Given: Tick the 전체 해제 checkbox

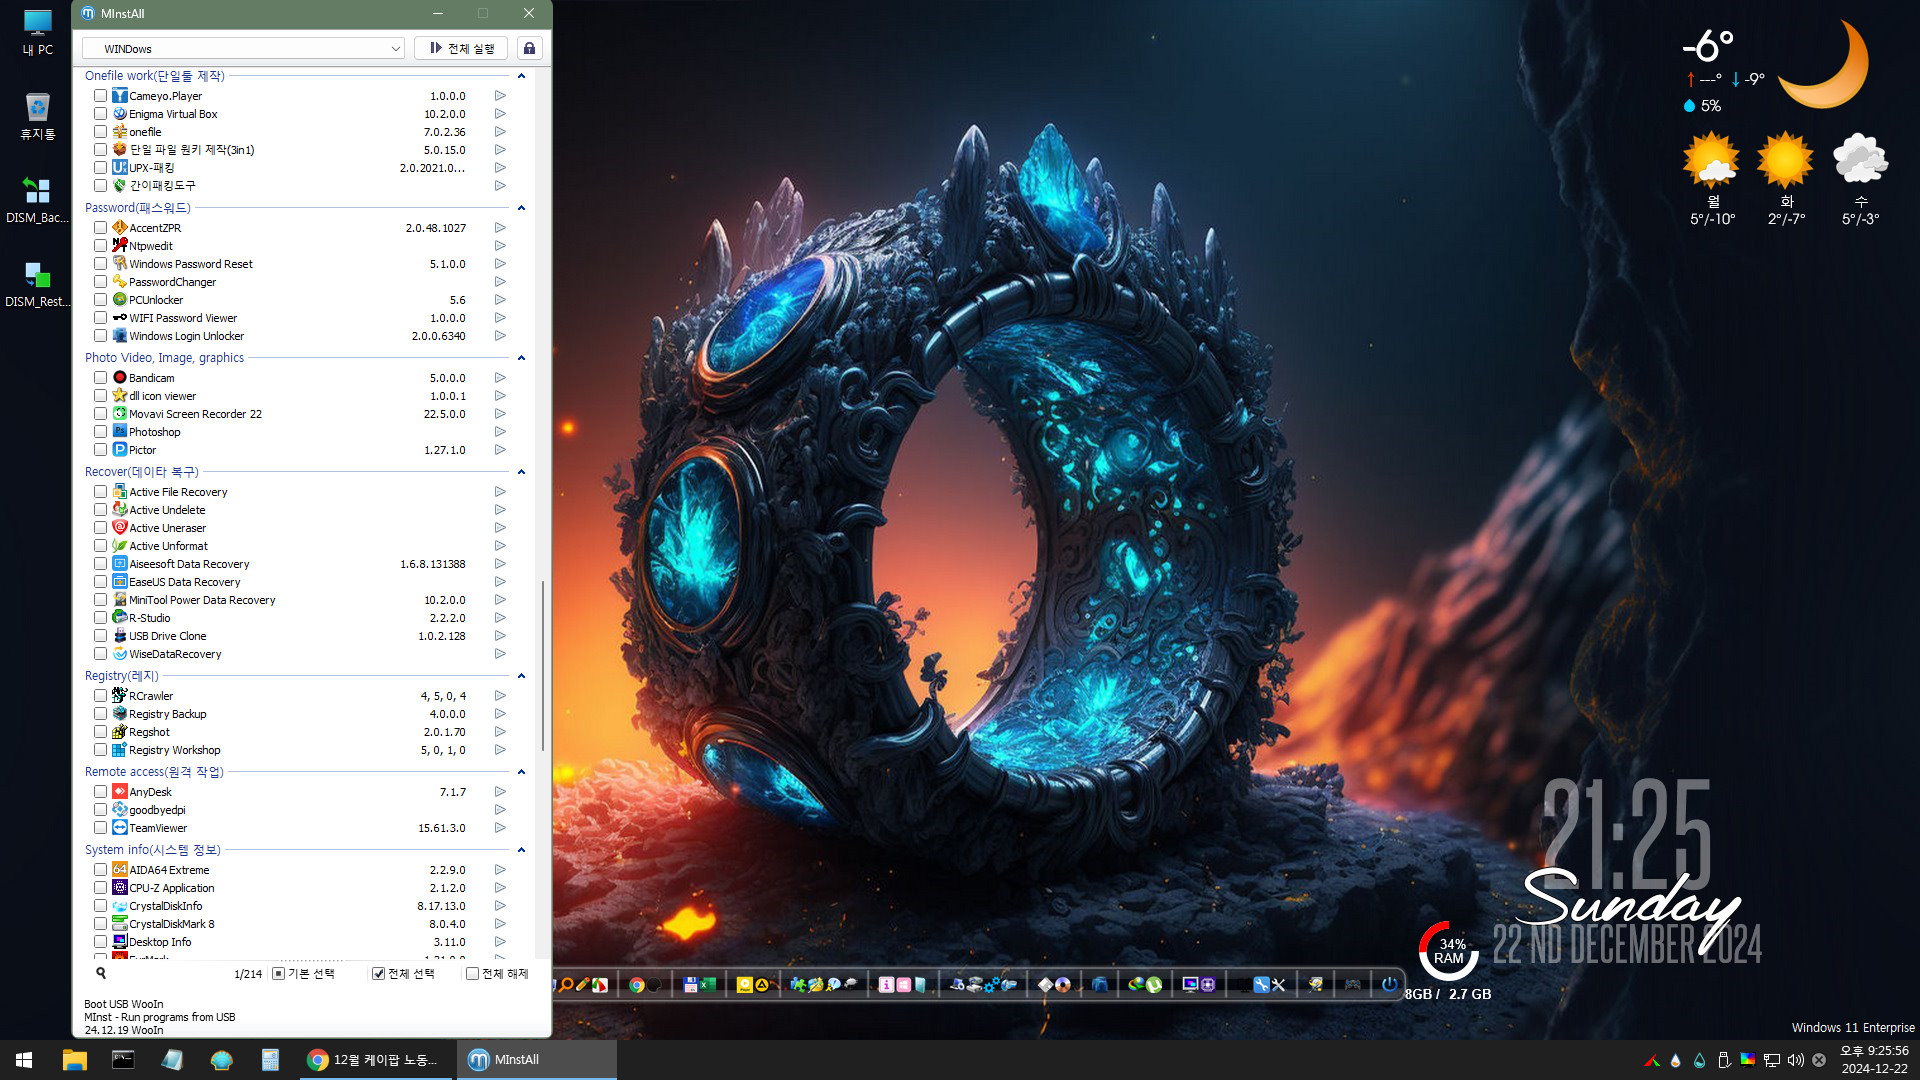Looking at the screenshot, I should (472, 974).
